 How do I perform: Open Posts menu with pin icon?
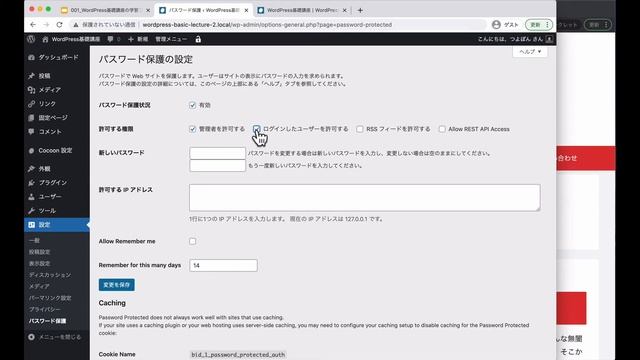coord(57,76)
